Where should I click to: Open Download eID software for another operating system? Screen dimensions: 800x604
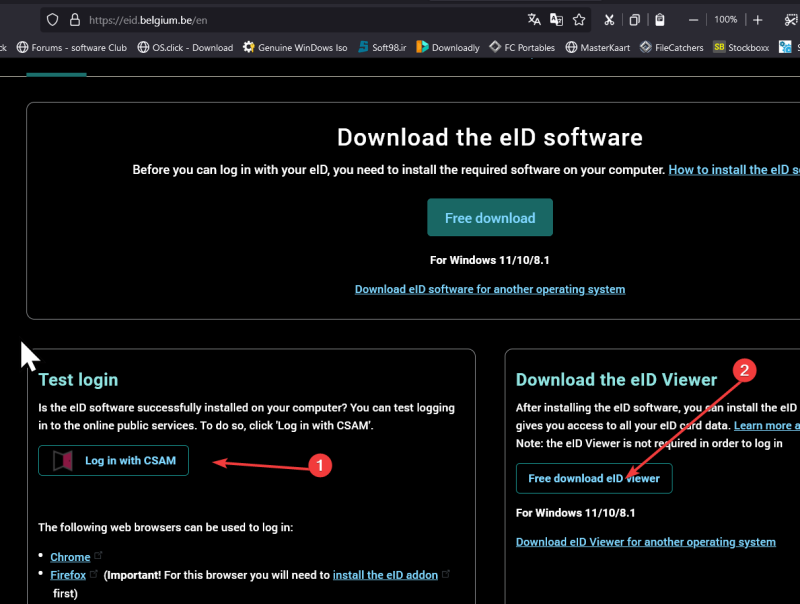[490, 289]
